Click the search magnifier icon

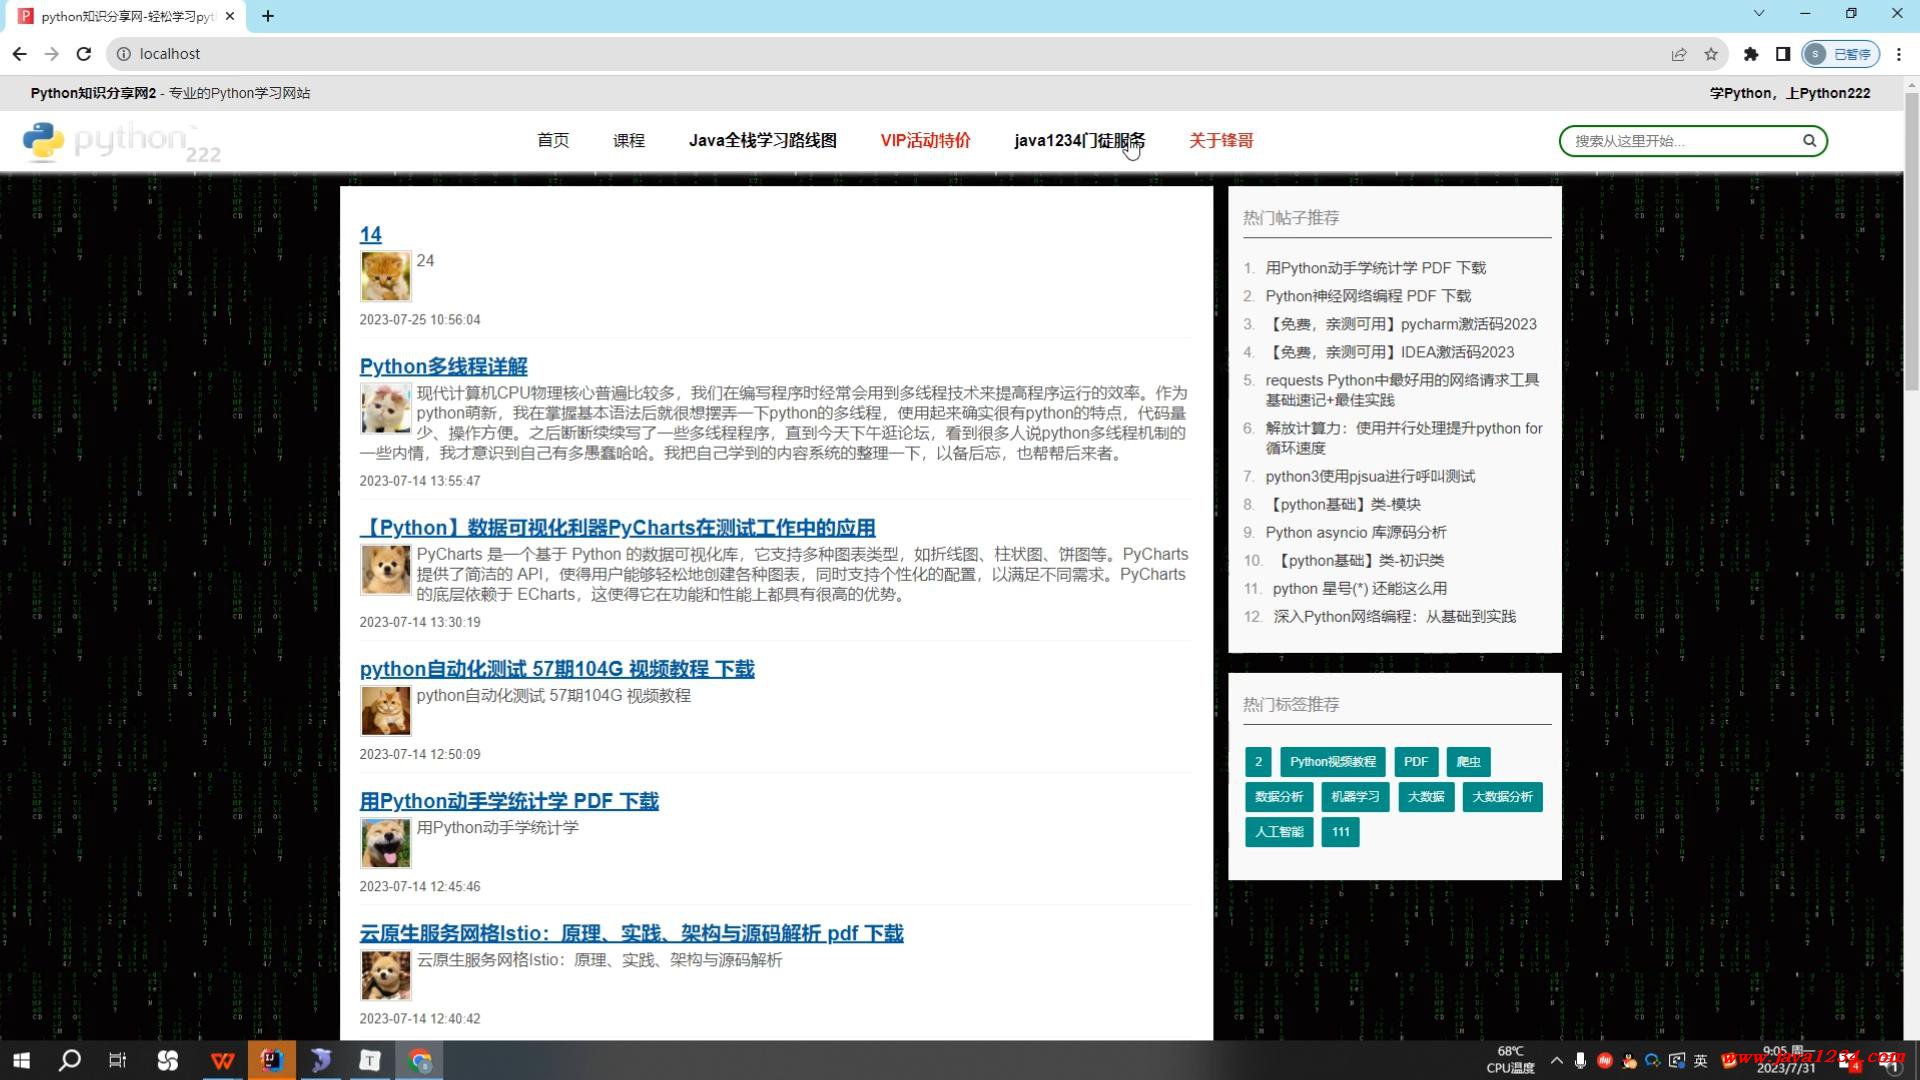(1809, 141)
